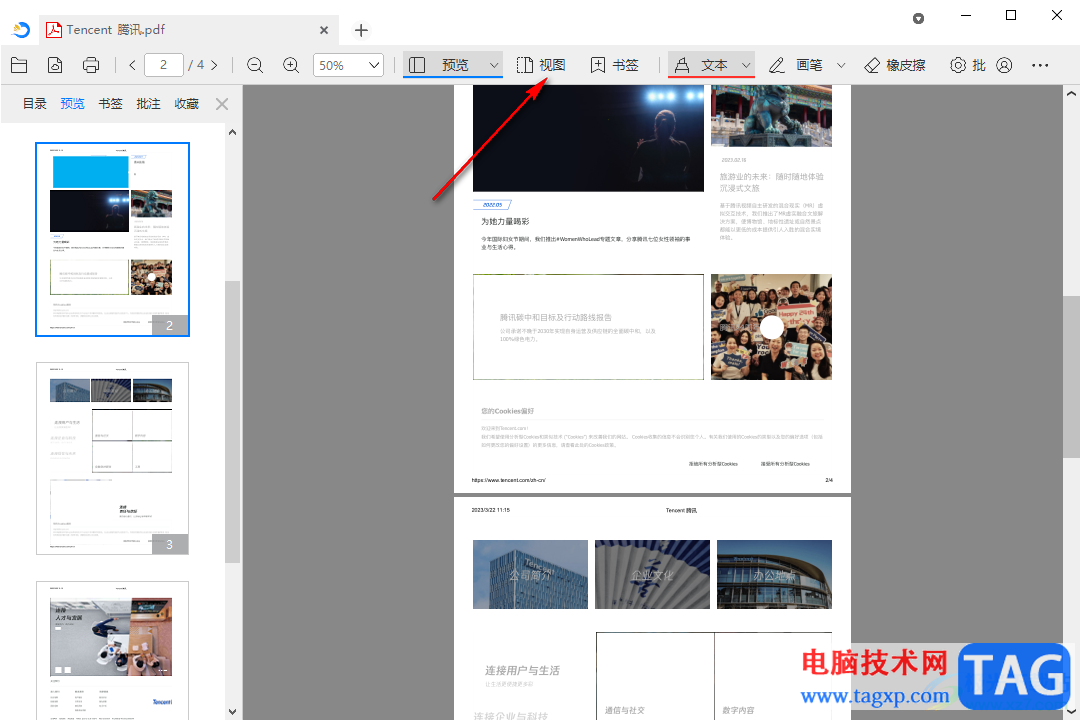Open a file with the folder icon
This screenshot has width=1081, height=721.
19,65
